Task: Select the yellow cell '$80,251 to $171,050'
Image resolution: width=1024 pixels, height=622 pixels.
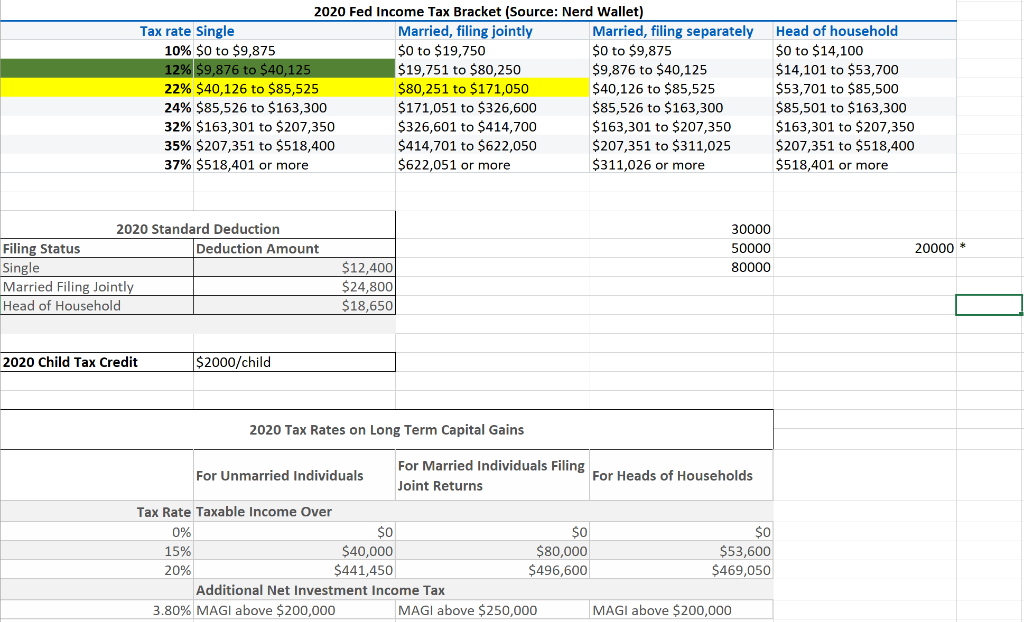Action: [x=492, y=88]
